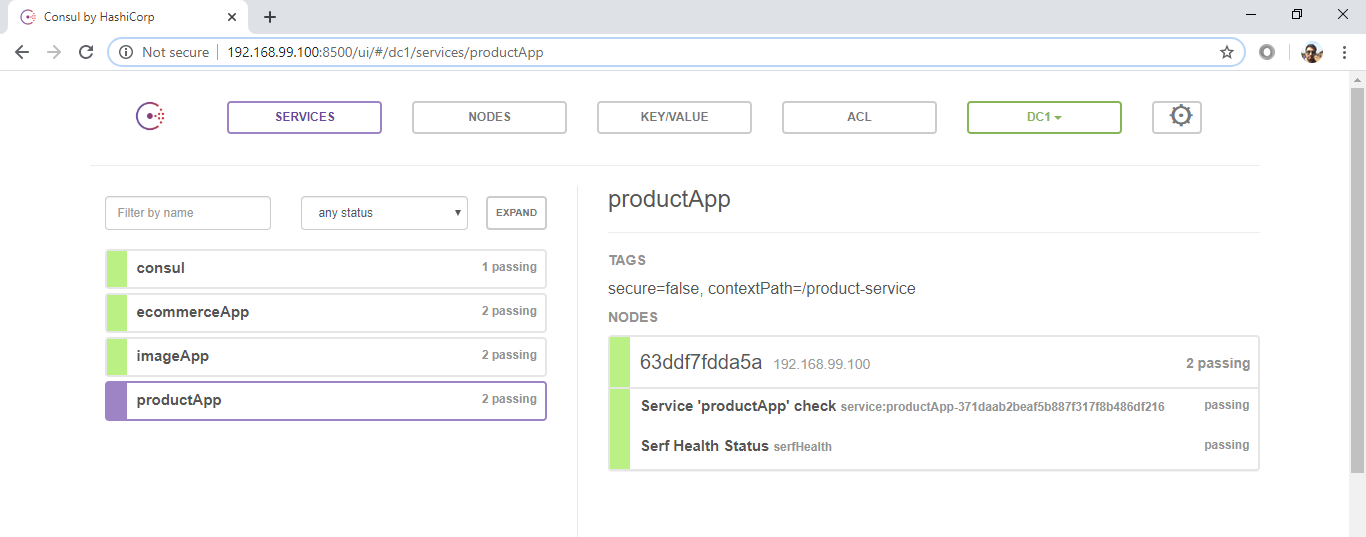View the Not secure site info icon
The image size is (1366, 537).
(x=126, y=52)
